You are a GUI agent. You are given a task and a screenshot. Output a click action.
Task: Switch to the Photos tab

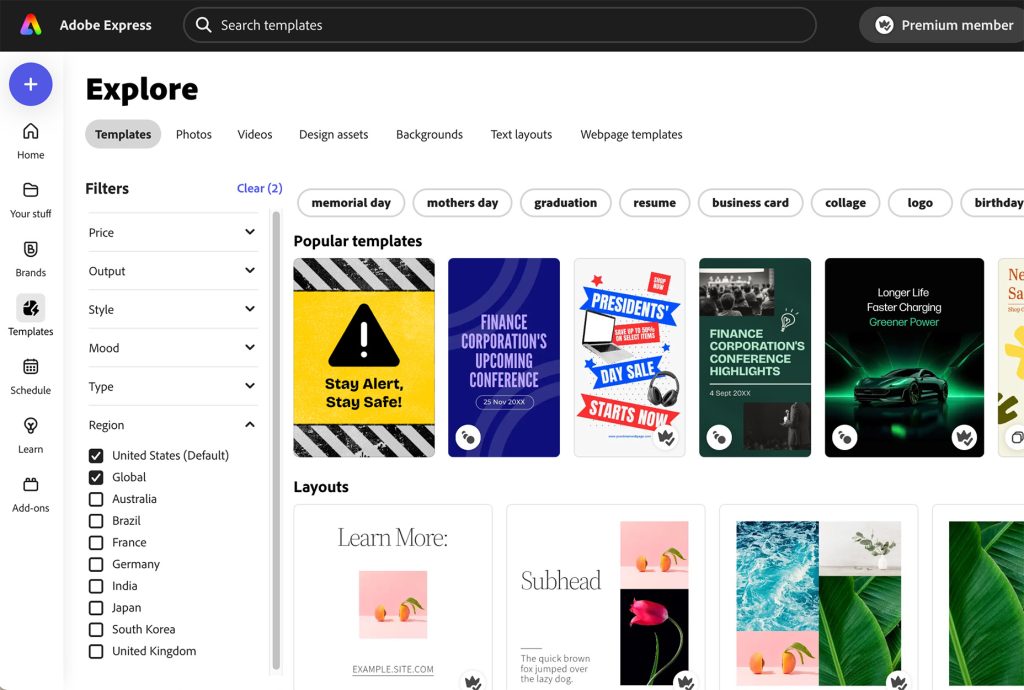pos(194,134)
